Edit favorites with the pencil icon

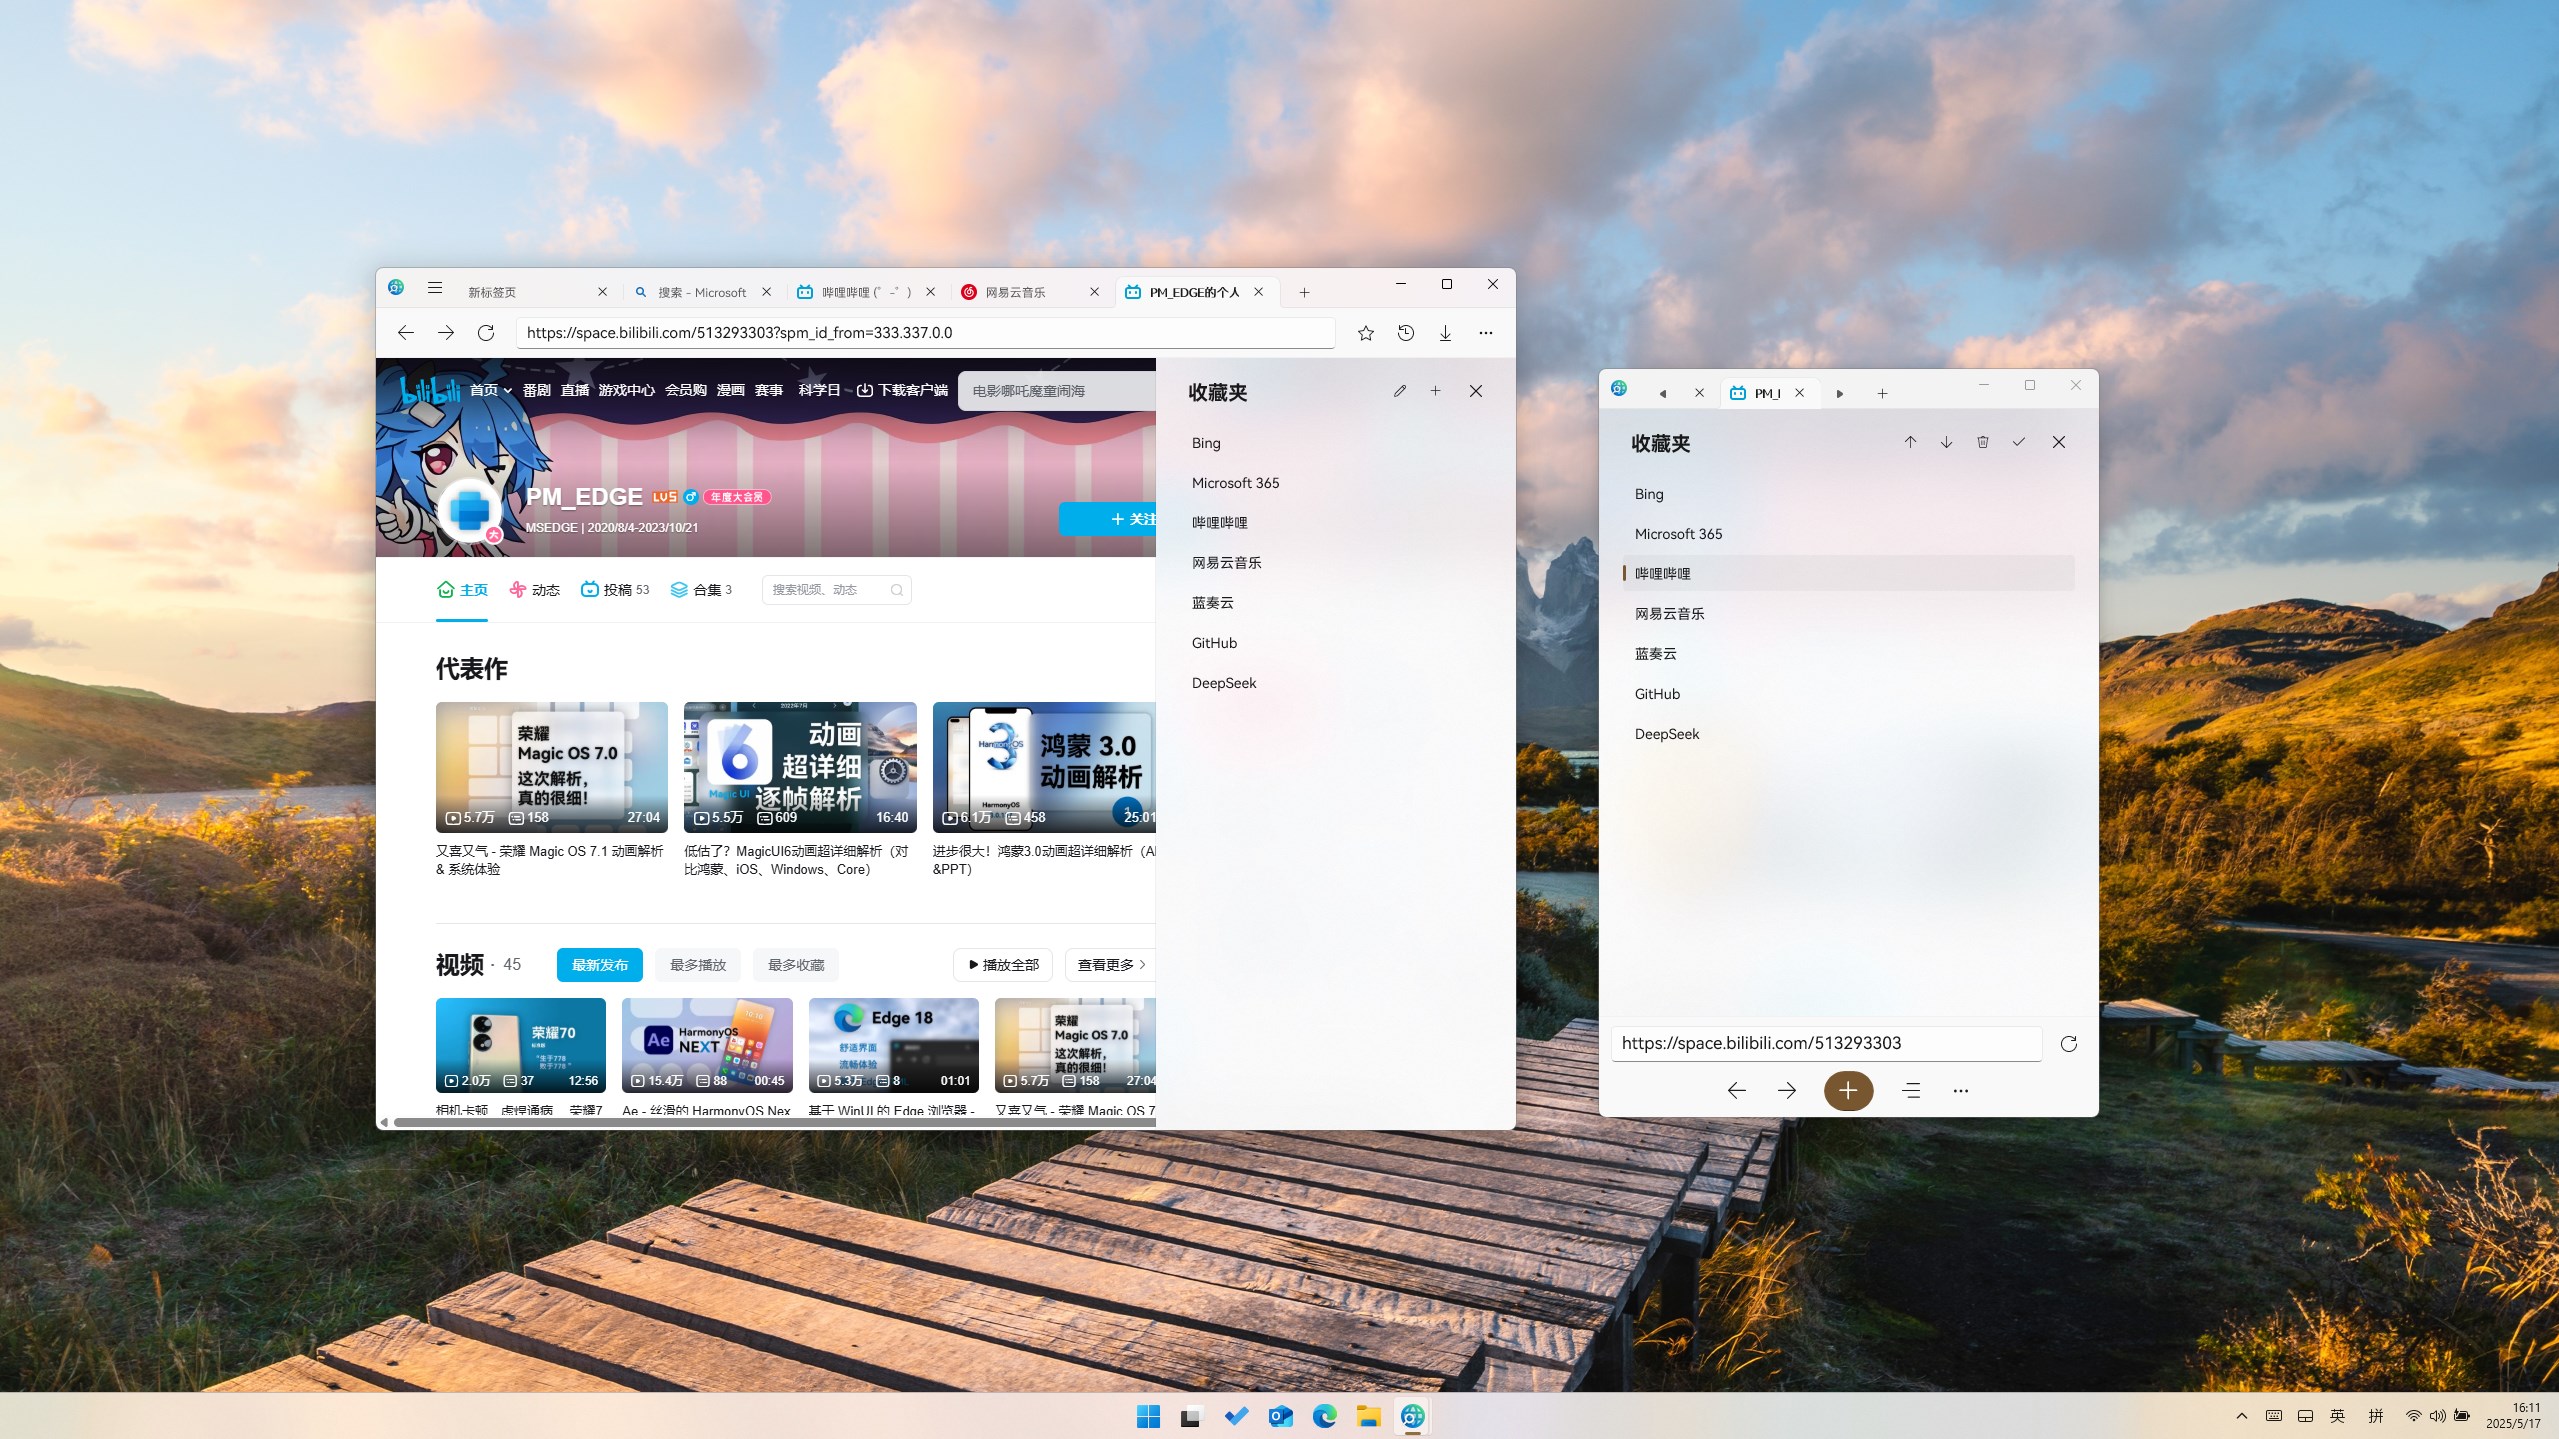pos(1400,391)
